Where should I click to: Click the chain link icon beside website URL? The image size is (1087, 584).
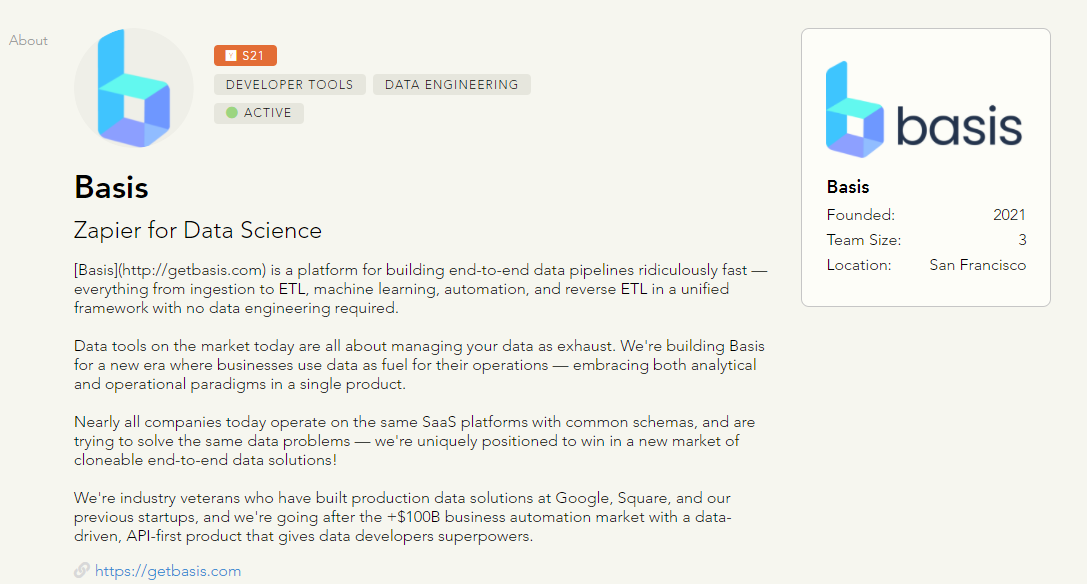pos(82,571)
